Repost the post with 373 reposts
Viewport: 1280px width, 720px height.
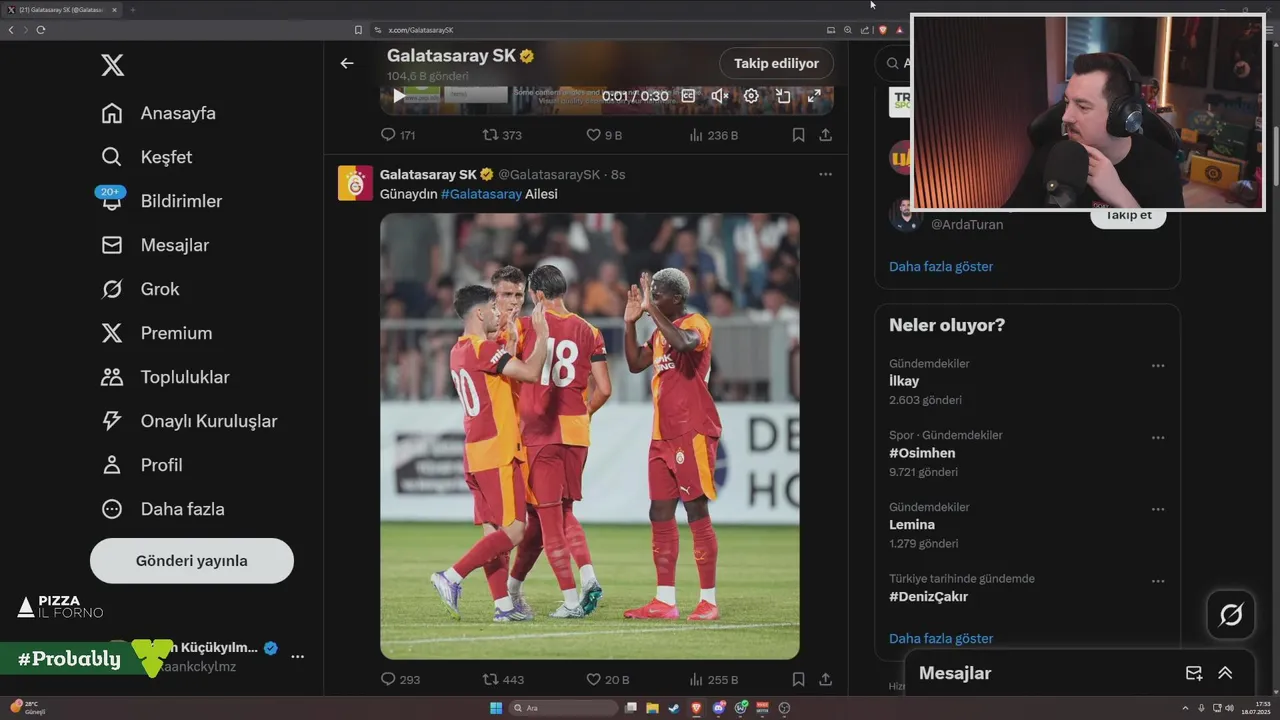[x=502, y=135]
